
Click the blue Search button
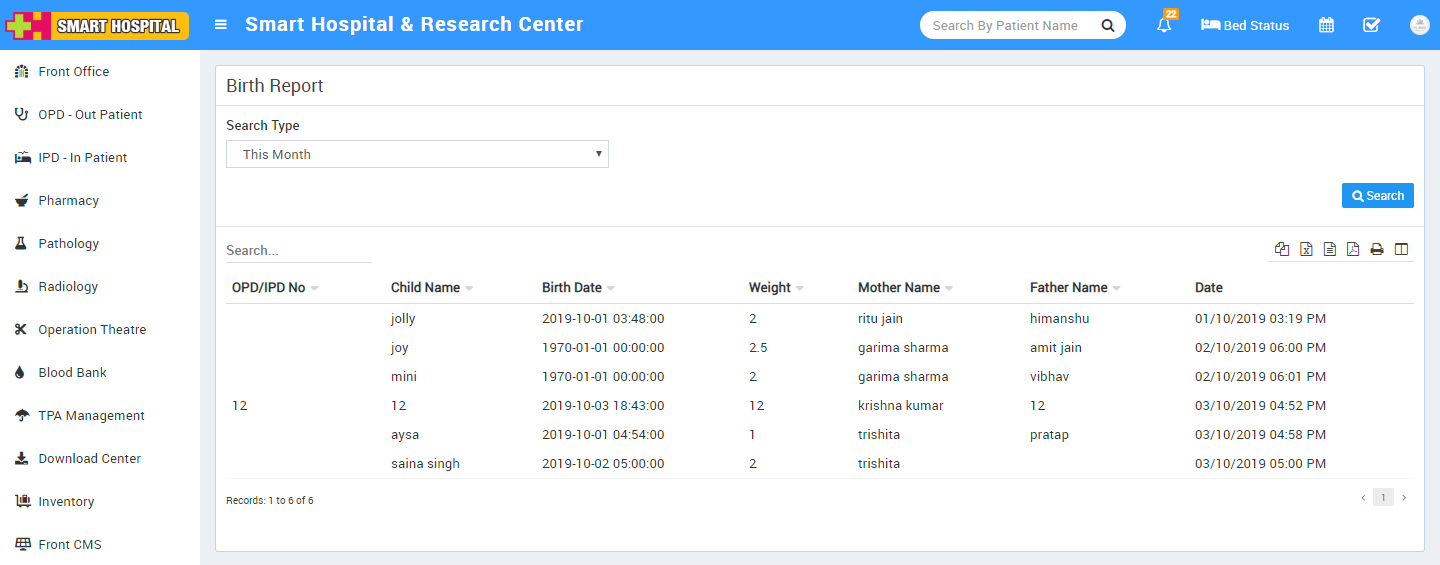(x=1377, y=196)
